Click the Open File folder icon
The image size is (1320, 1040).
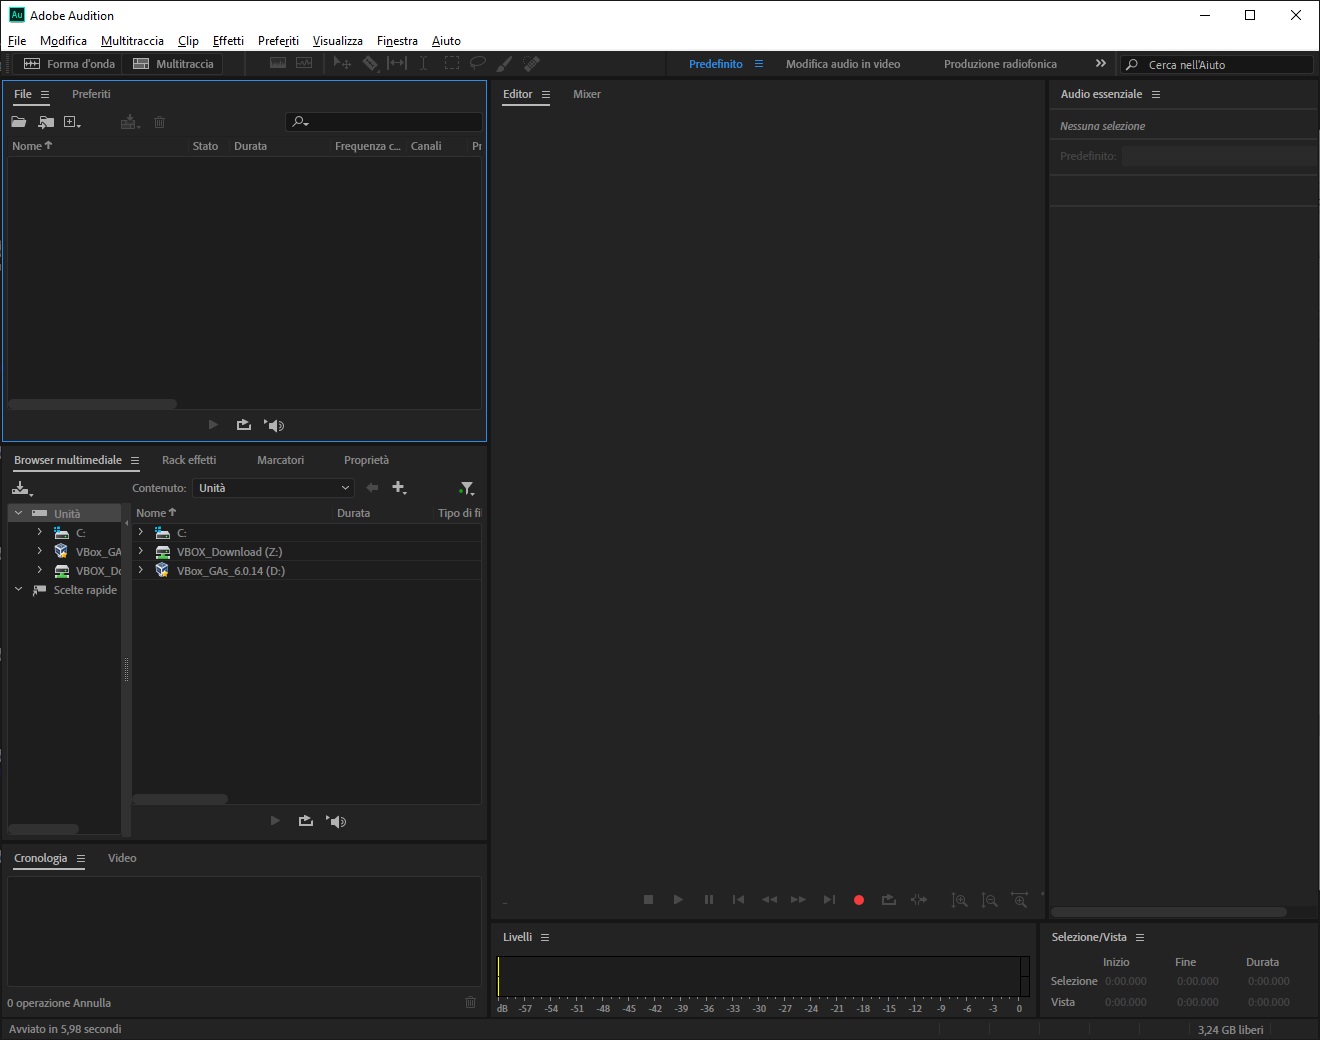click(18, 122)
